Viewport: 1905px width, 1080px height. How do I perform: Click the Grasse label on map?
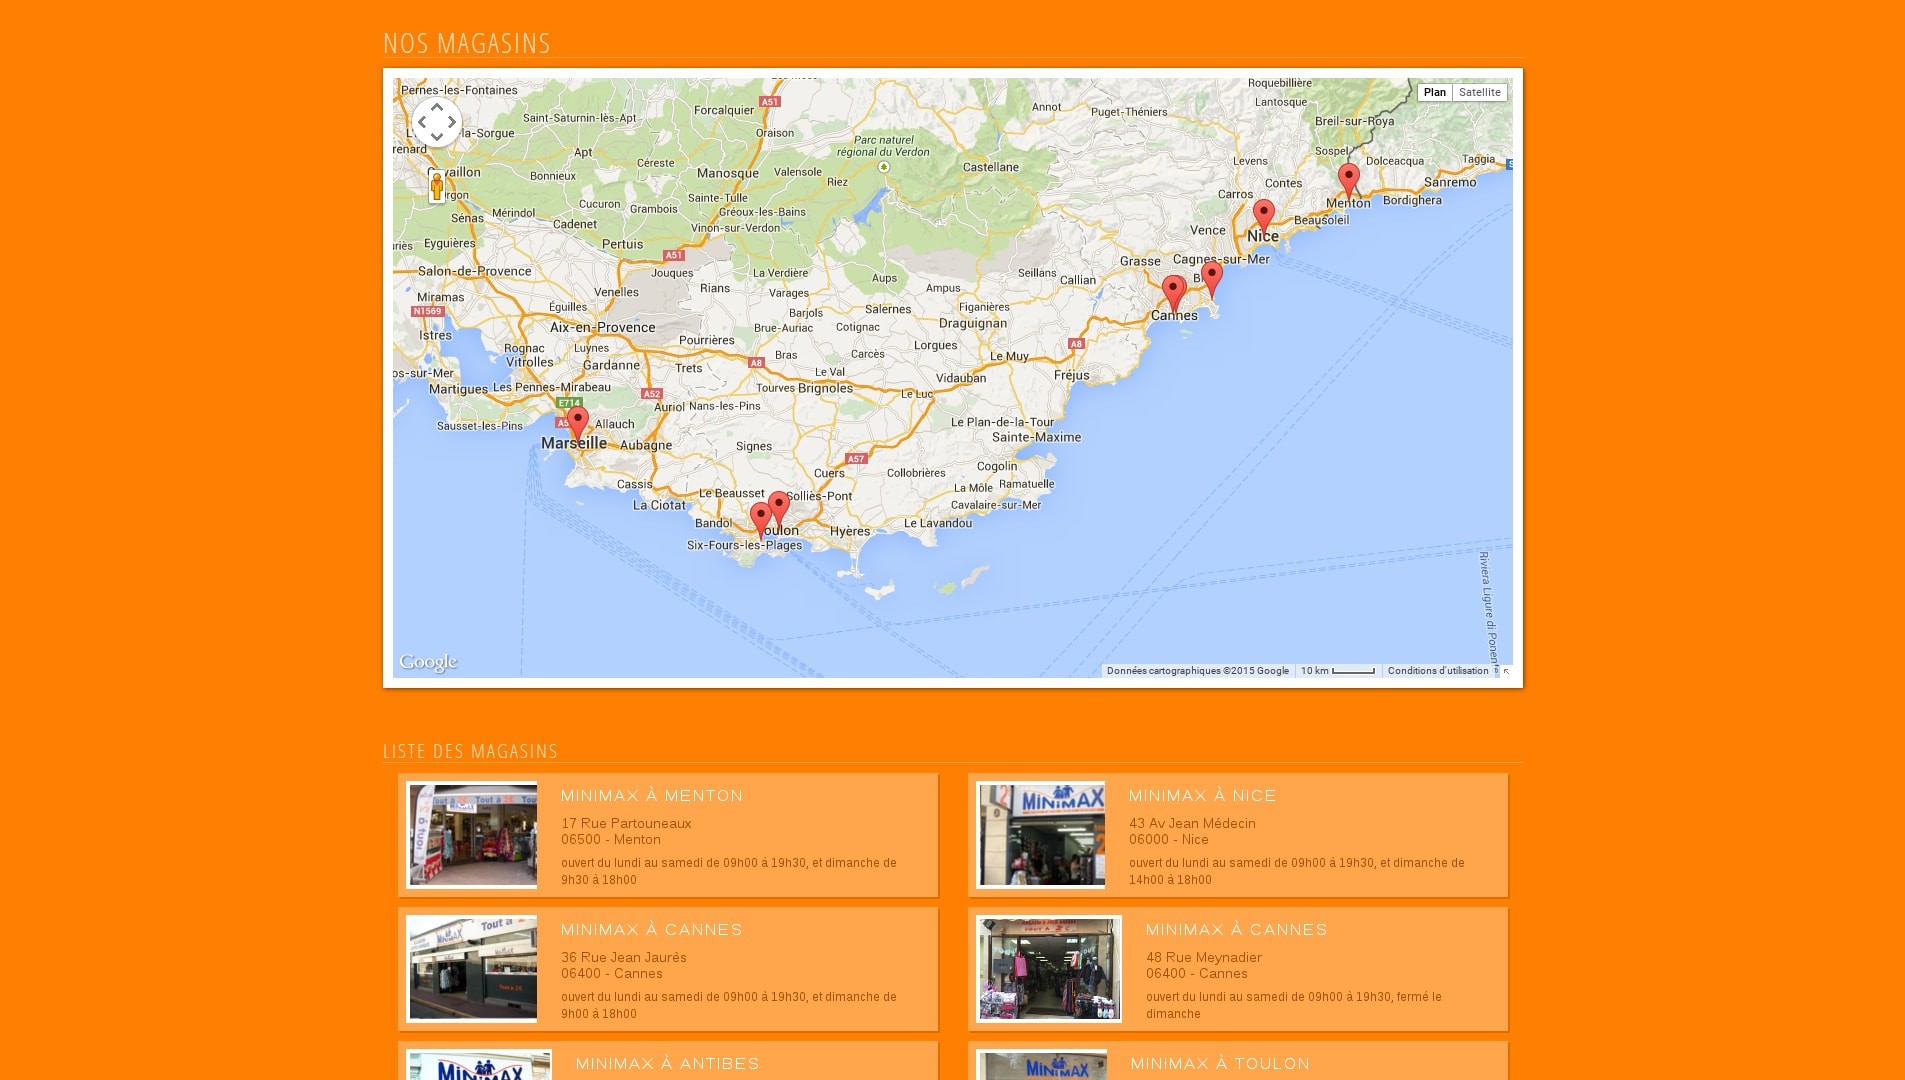[1140, 261]
